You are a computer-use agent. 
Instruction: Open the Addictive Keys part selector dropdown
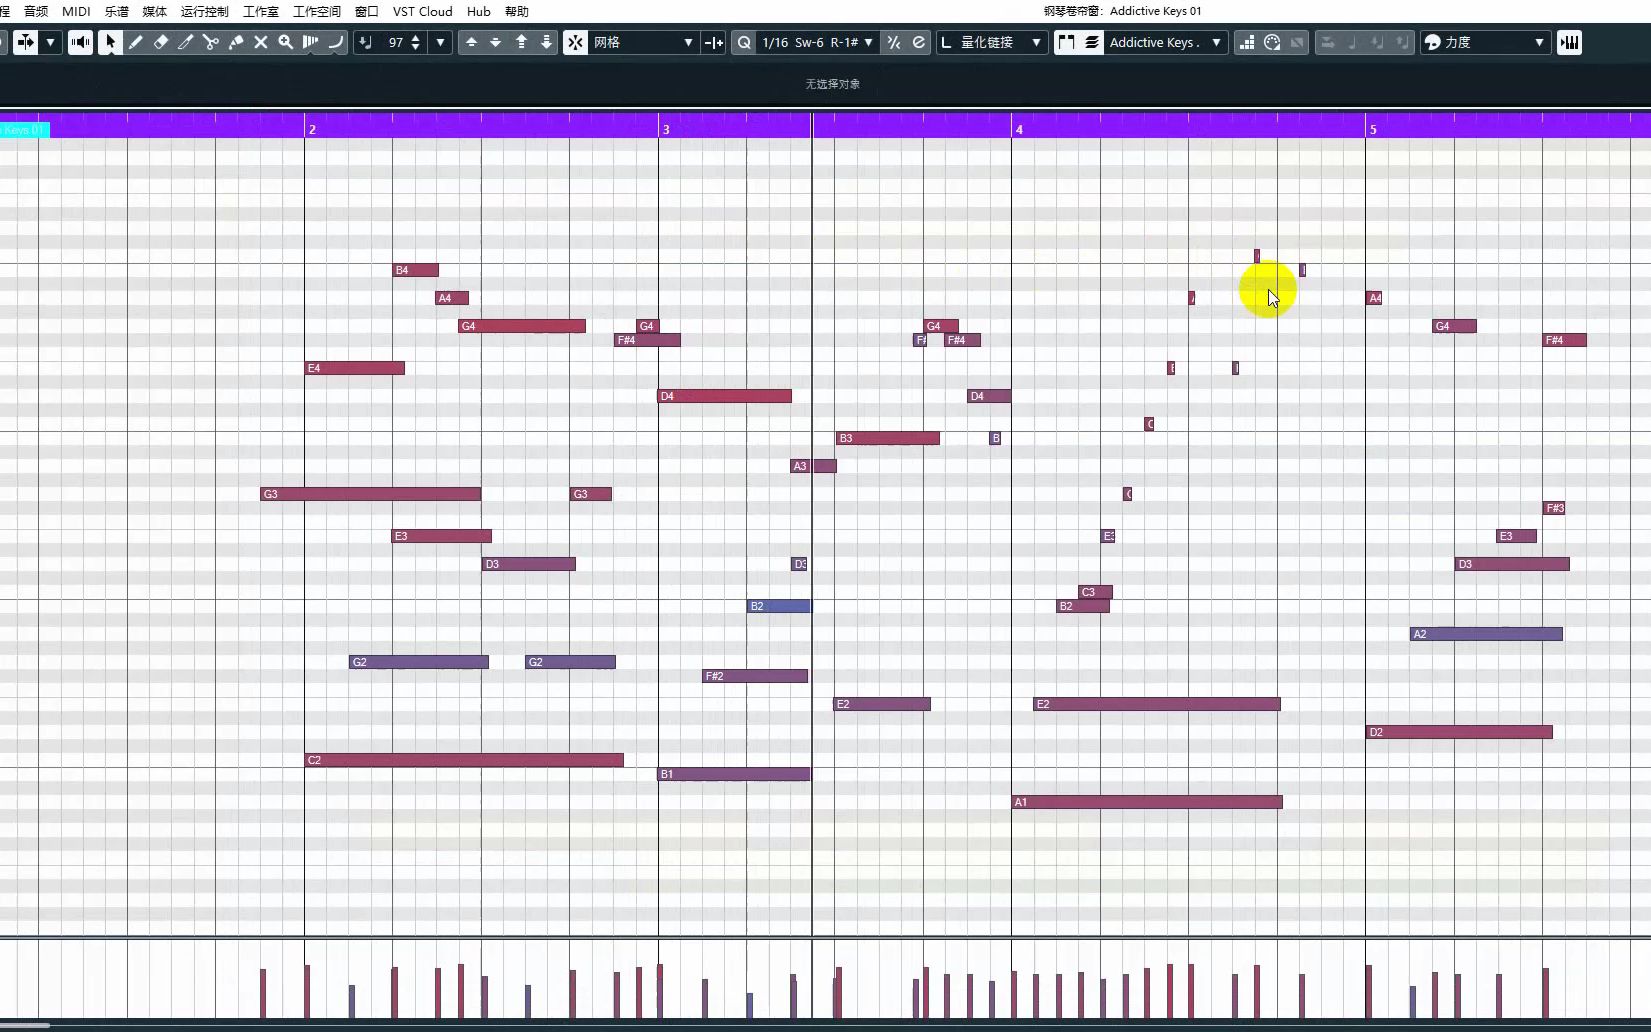pos(1165,42)
